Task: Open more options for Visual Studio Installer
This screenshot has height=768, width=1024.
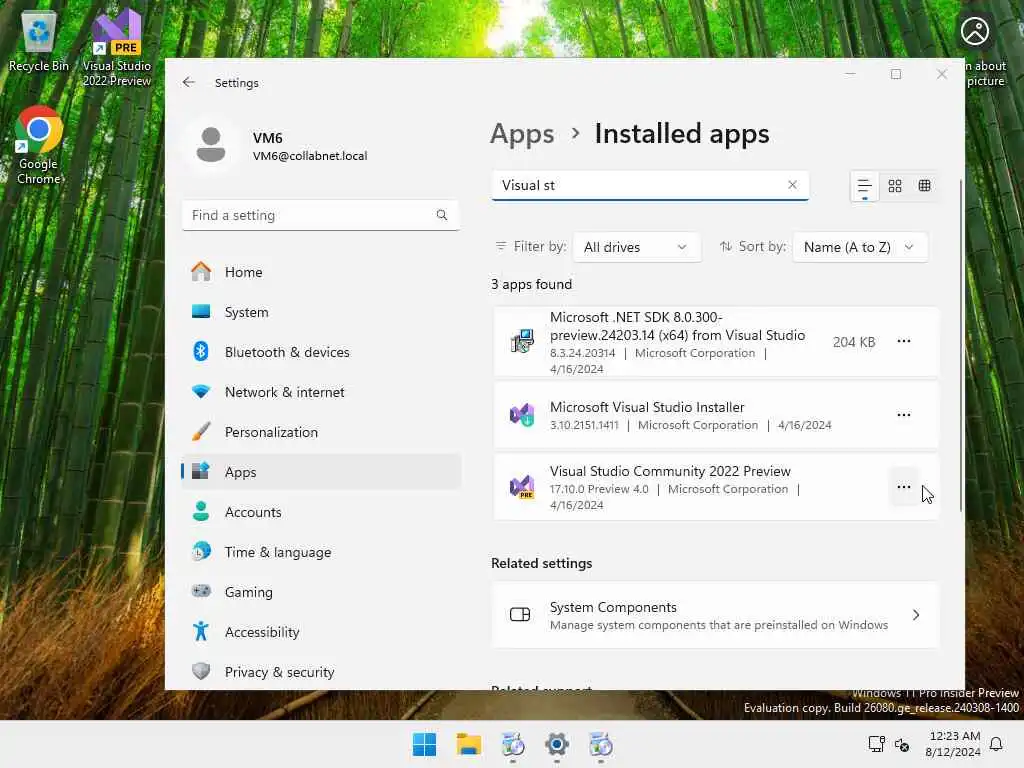Action: (x=904, y=415)
